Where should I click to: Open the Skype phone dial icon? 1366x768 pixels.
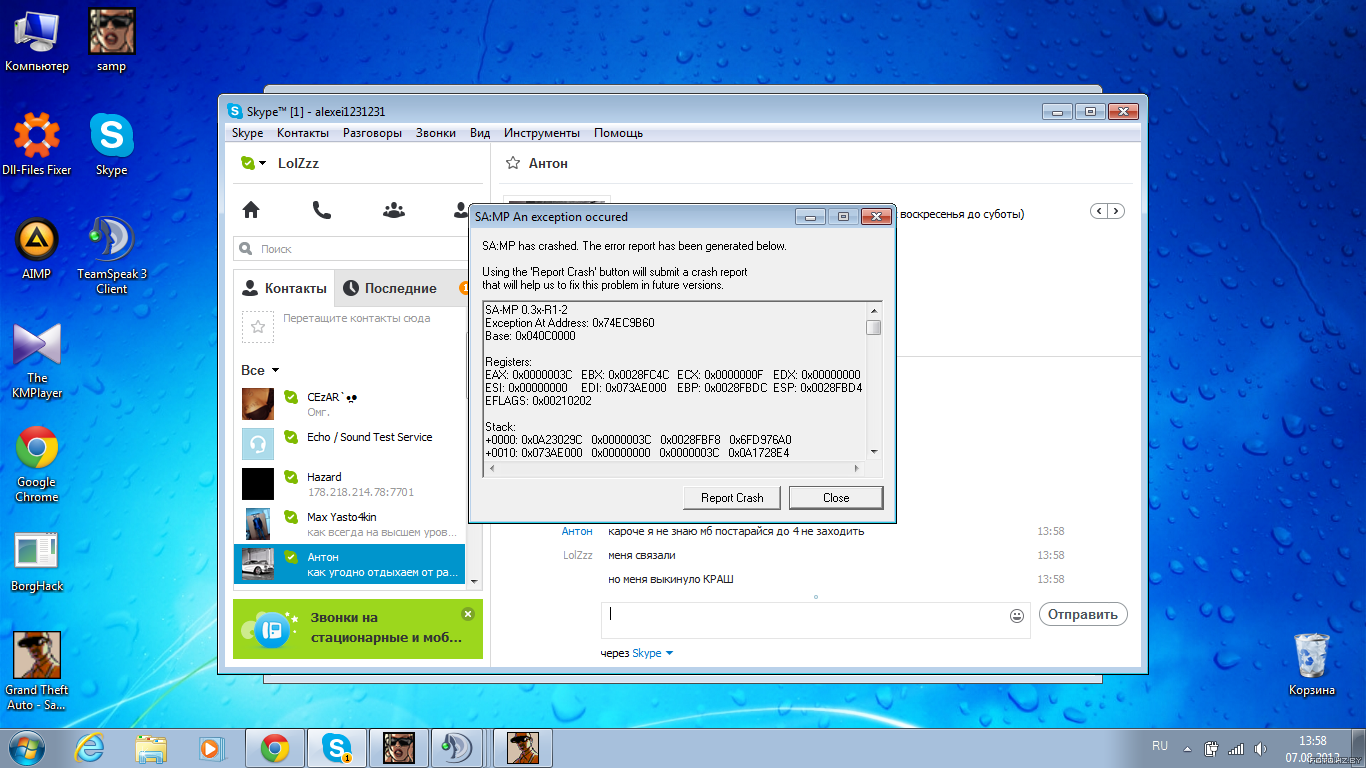(x=321, y=210)
